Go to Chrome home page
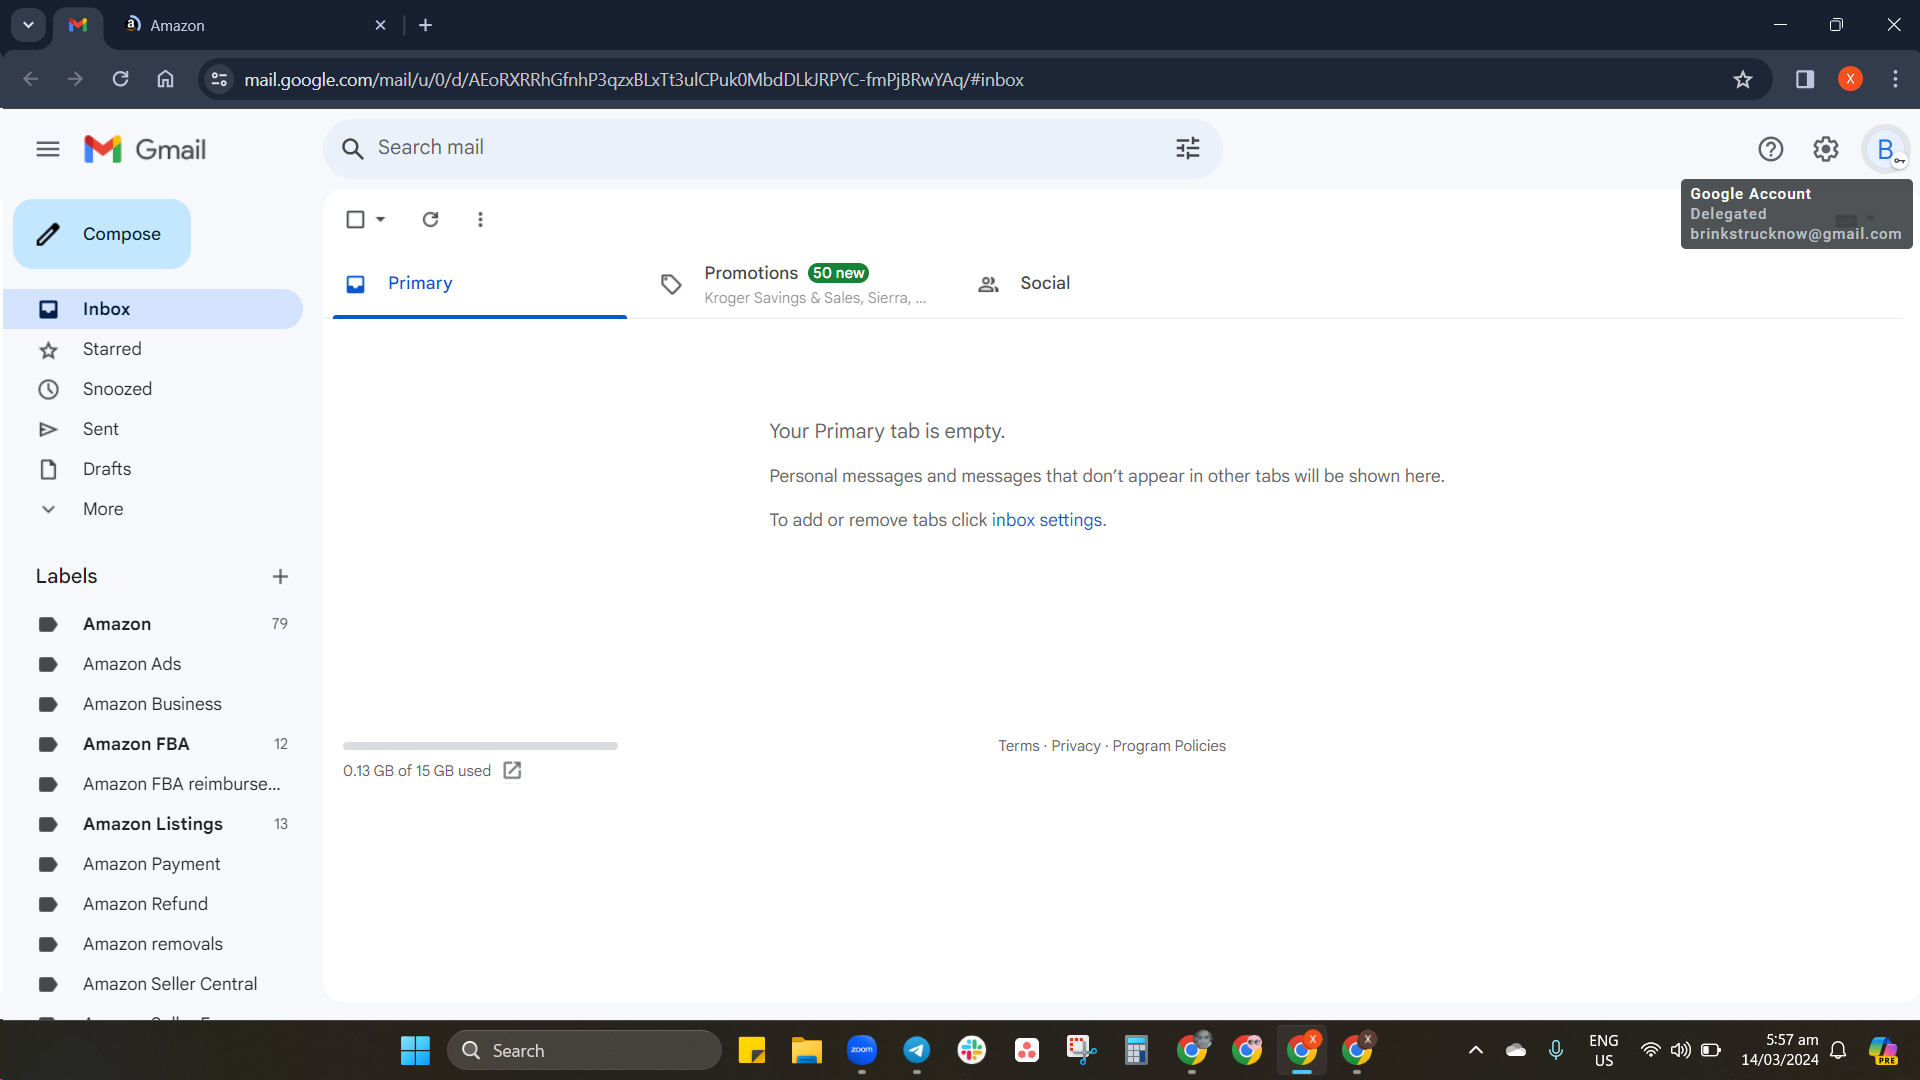The height and width of the screenshot is (1080, 1920). point(166,79)
